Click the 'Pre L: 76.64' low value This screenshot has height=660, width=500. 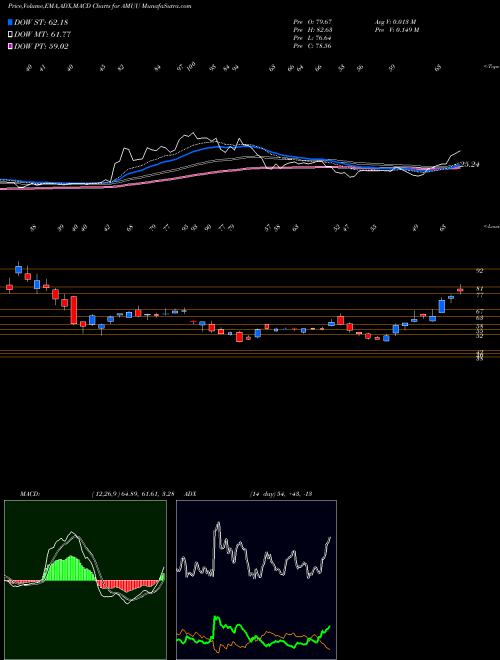312,38
